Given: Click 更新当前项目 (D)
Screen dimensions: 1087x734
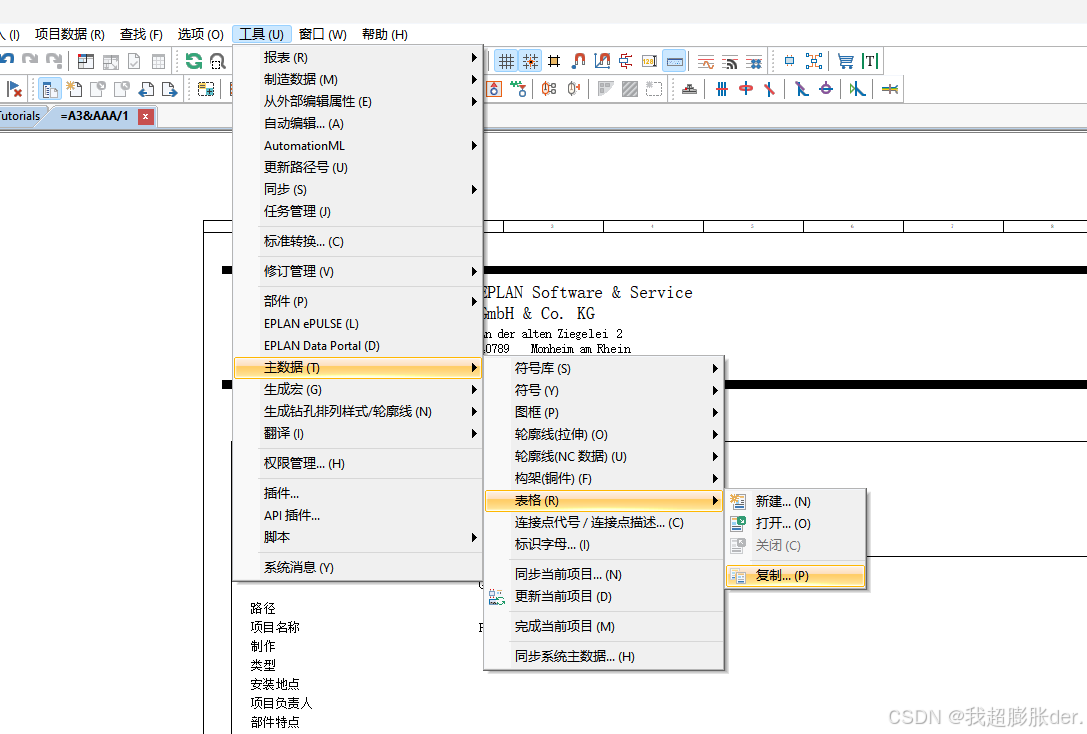Looking at the screenshot, I should pos(604,596).
